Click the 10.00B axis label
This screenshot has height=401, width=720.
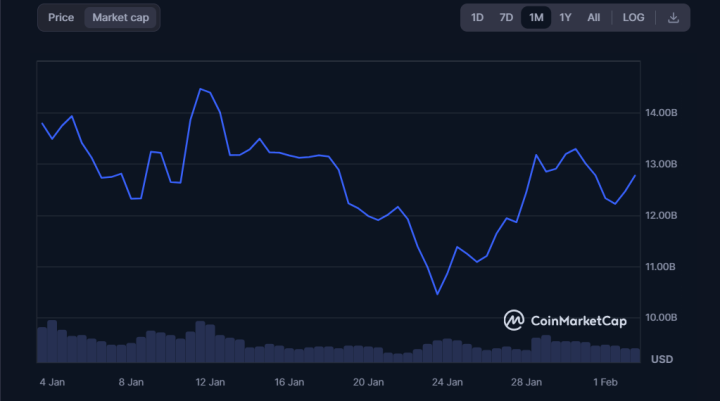click(x=661, y=317)
